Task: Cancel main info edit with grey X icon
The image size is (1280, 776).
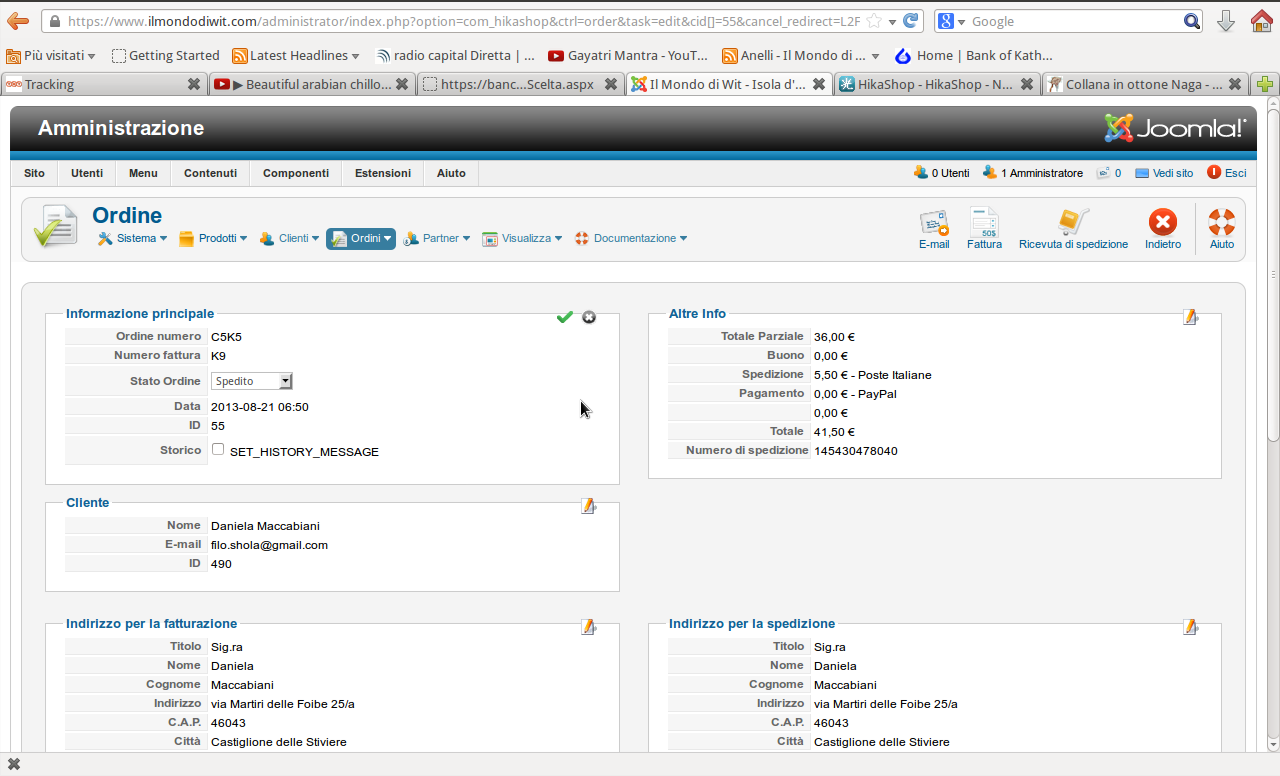Action: (x=589, y=317)
